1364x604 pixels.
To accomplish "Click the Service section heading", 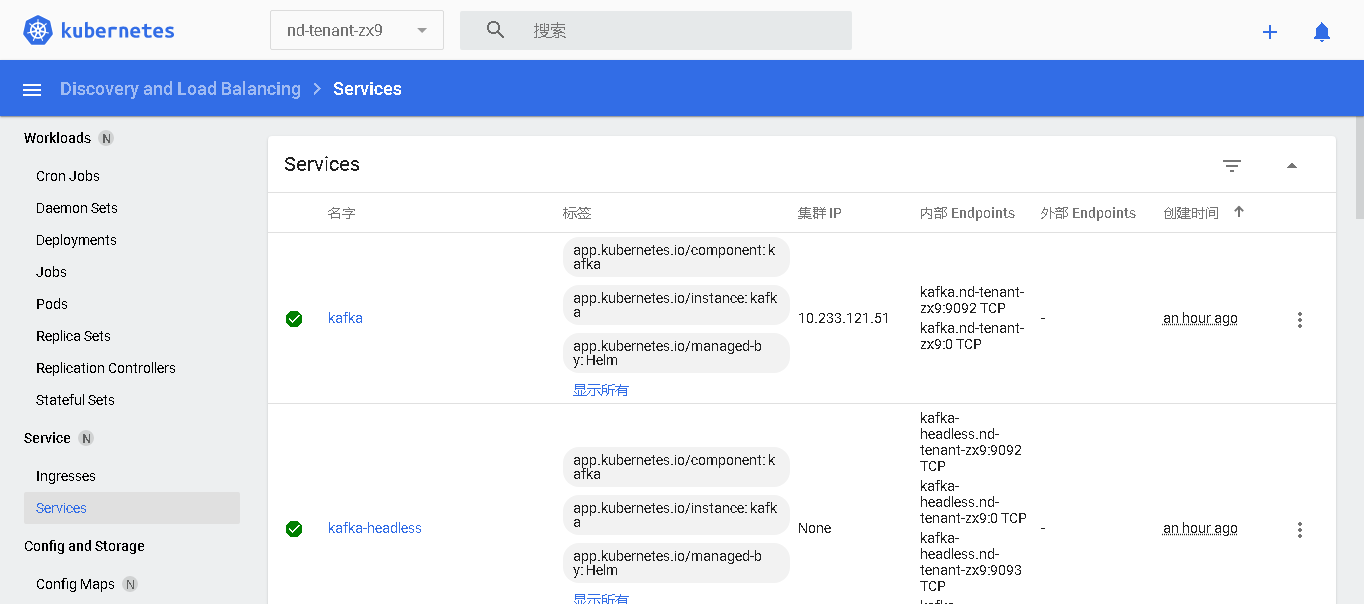I will [47, 438].
